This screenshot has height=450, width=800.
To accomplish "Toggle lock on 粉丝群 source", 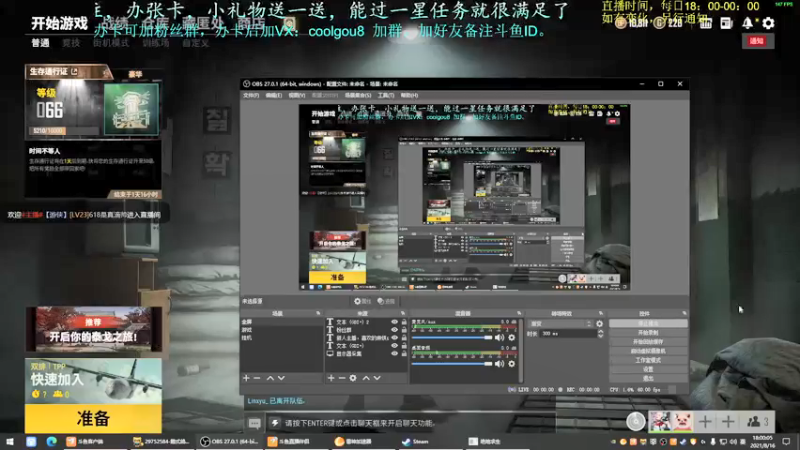I will 404,330.
